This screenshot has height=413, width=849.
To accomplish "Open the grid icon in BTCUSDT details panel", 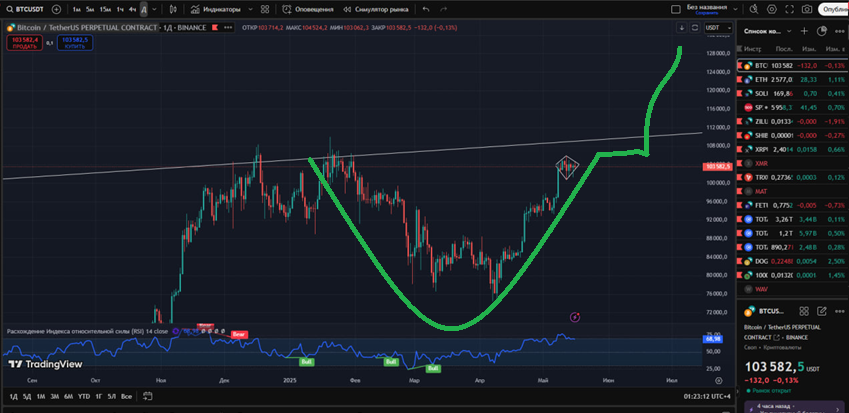I will [x=805, y=311].
